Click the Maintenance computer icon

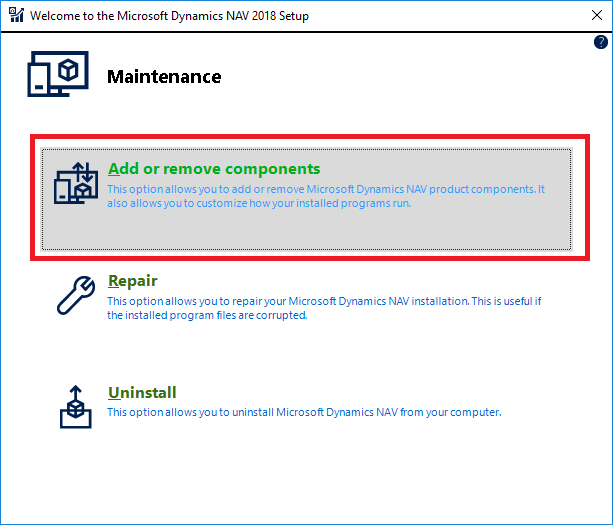58,74
